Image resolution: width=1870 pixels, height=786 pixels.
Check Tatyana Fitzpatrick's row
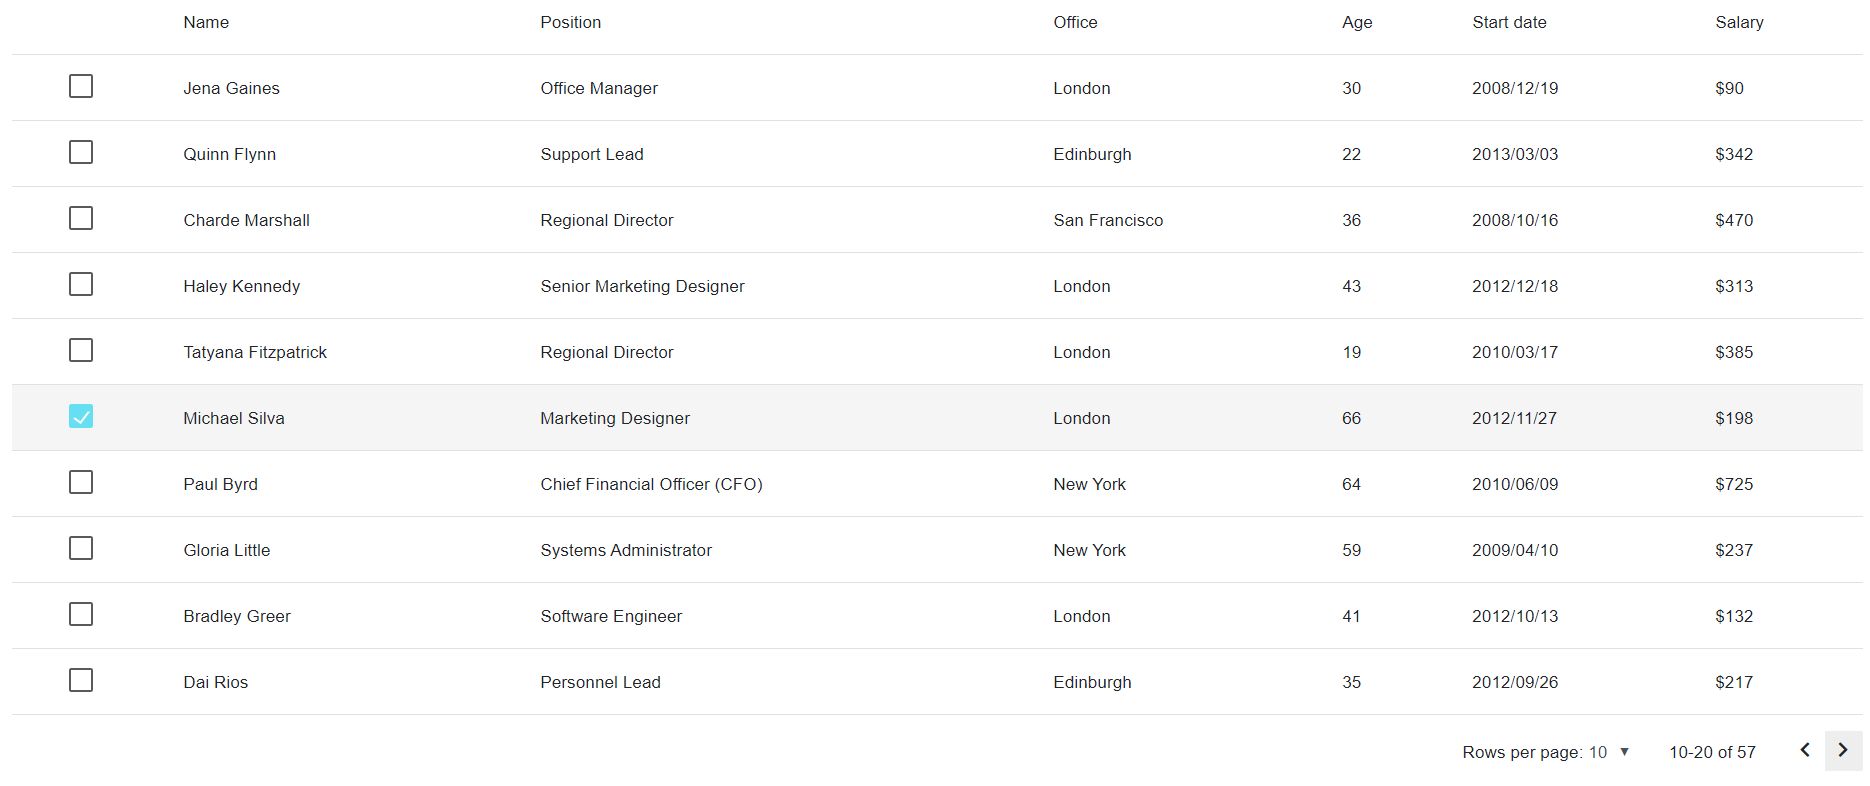tap(81, 351)
